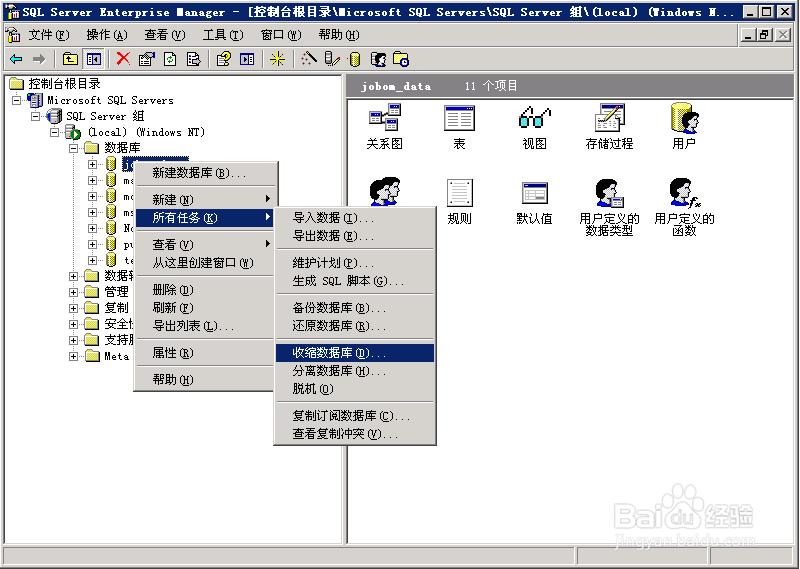The height and width of the screenshot is (569, 800).
Task: Expand the 复制 folder node
Action: pos(73,308)
